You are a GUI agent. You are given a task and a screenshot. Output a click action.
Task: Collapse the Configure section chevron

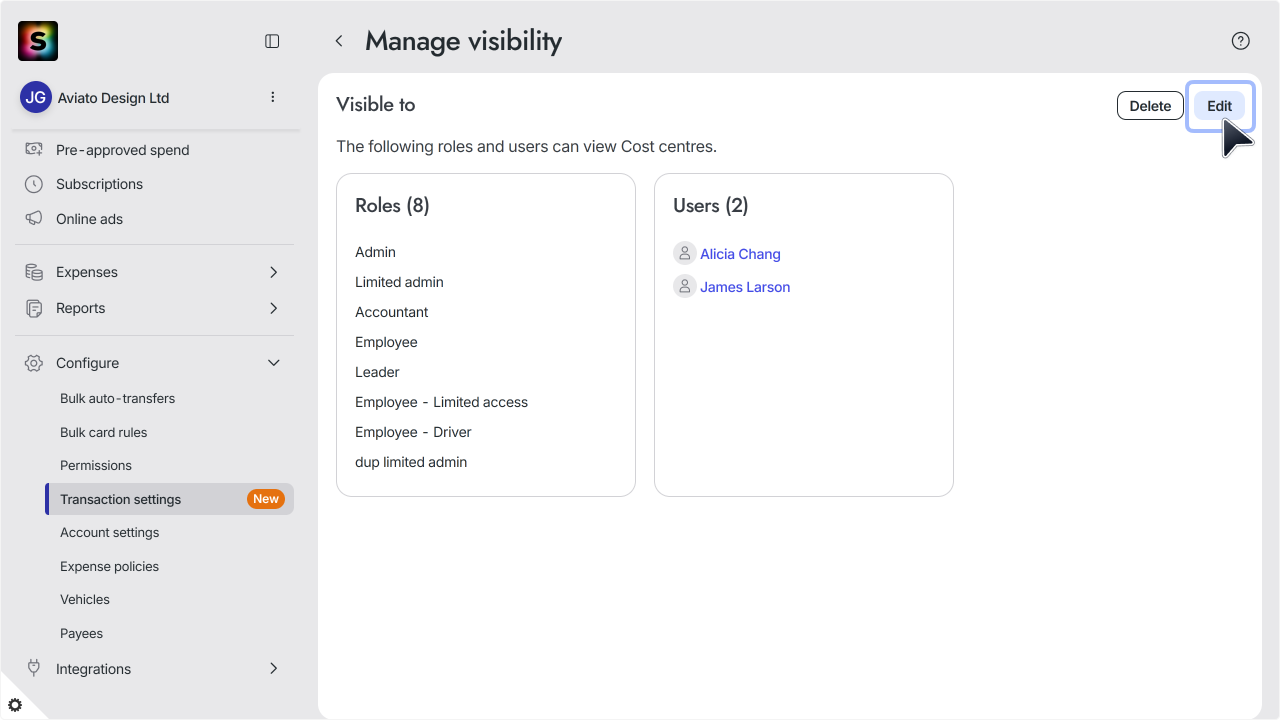[x=274, y=363]
